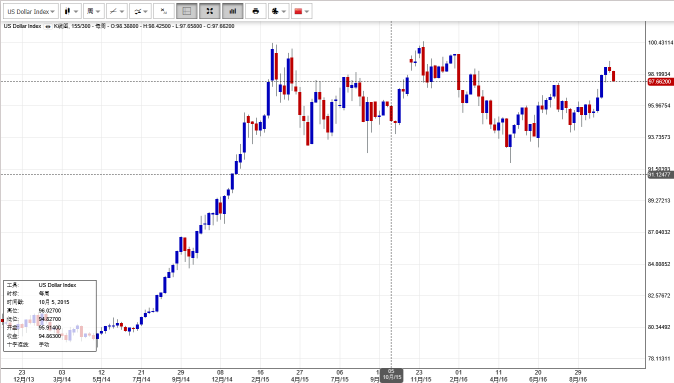This screenshot has height=383, width=674.
Task: Click the H:98.42500 value in chart header
Action: pos(157,26)
